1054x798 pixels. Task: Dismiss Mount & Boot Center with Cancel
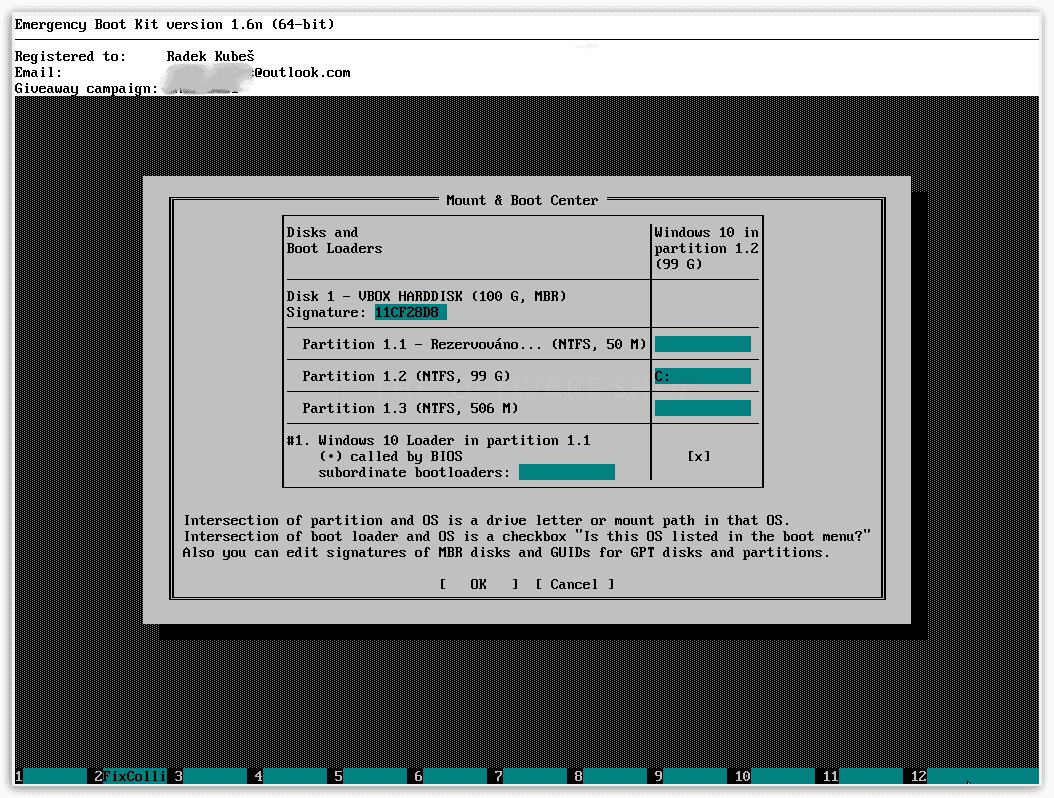(x=575, y=584)
